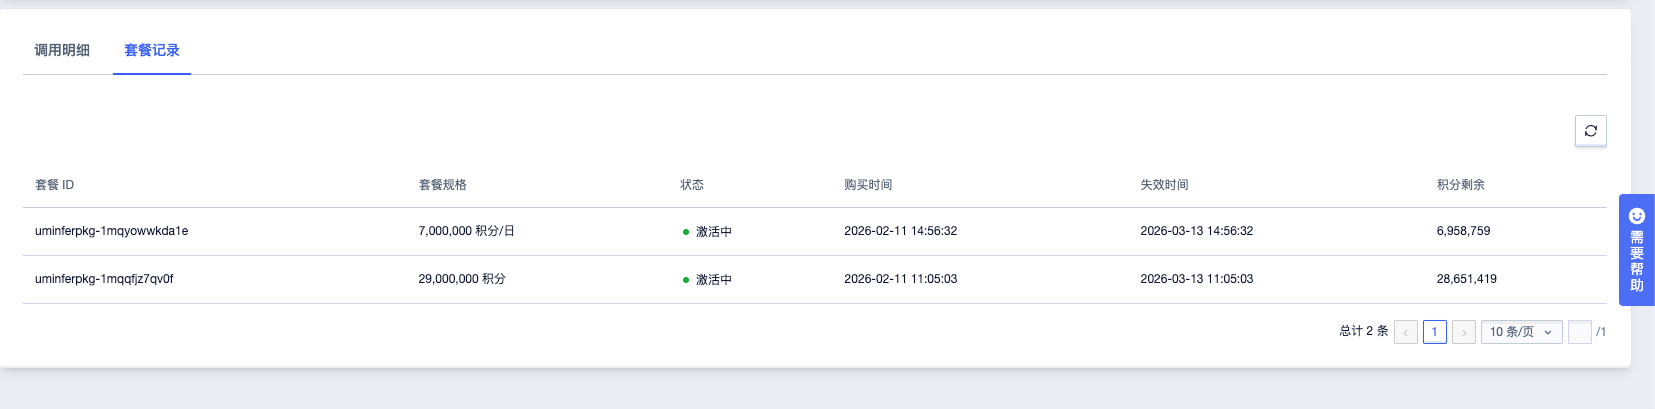Viewport: 1655px width, 409px height.
Task: Click the 状态 column header
Action: pos(692,185)
